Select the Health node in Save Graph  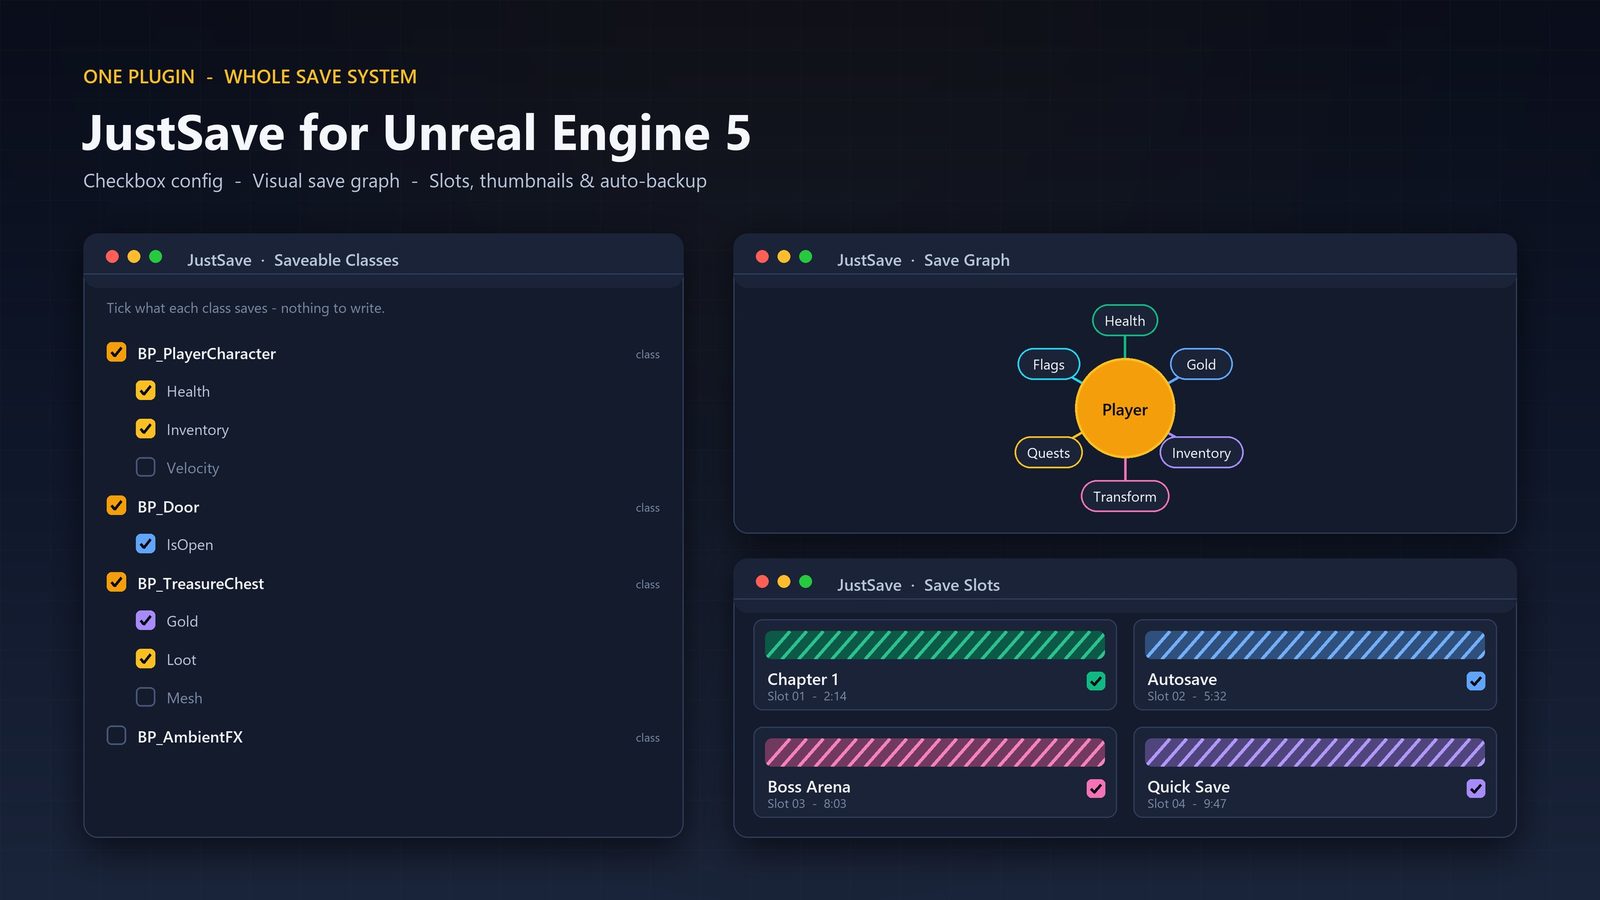[1125, 321]
